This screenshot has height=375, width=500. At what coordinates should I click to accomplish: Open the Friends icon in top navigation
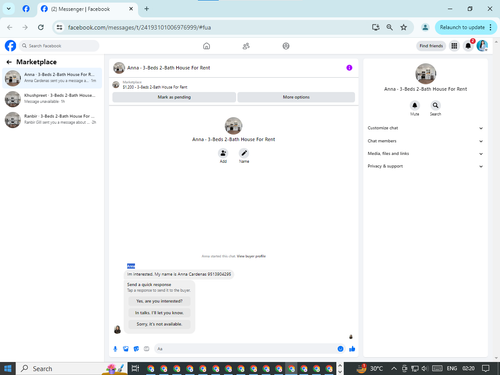tap(246, 46)
